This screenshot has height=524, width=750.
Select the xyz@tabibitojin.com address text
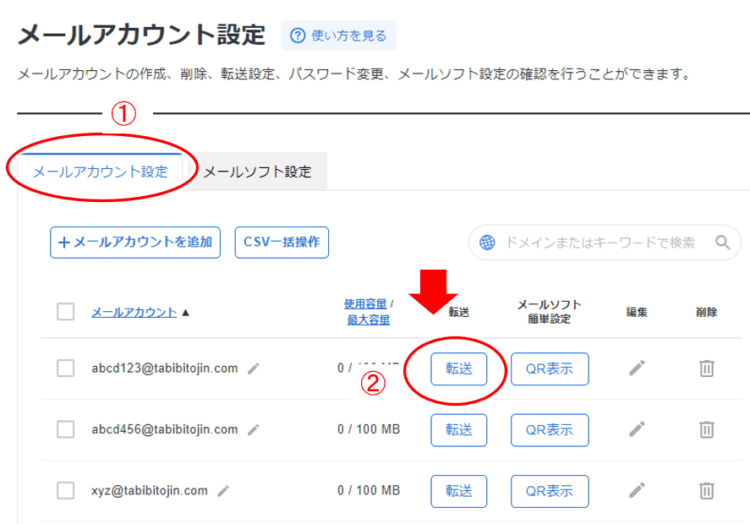tap(150, 491)
